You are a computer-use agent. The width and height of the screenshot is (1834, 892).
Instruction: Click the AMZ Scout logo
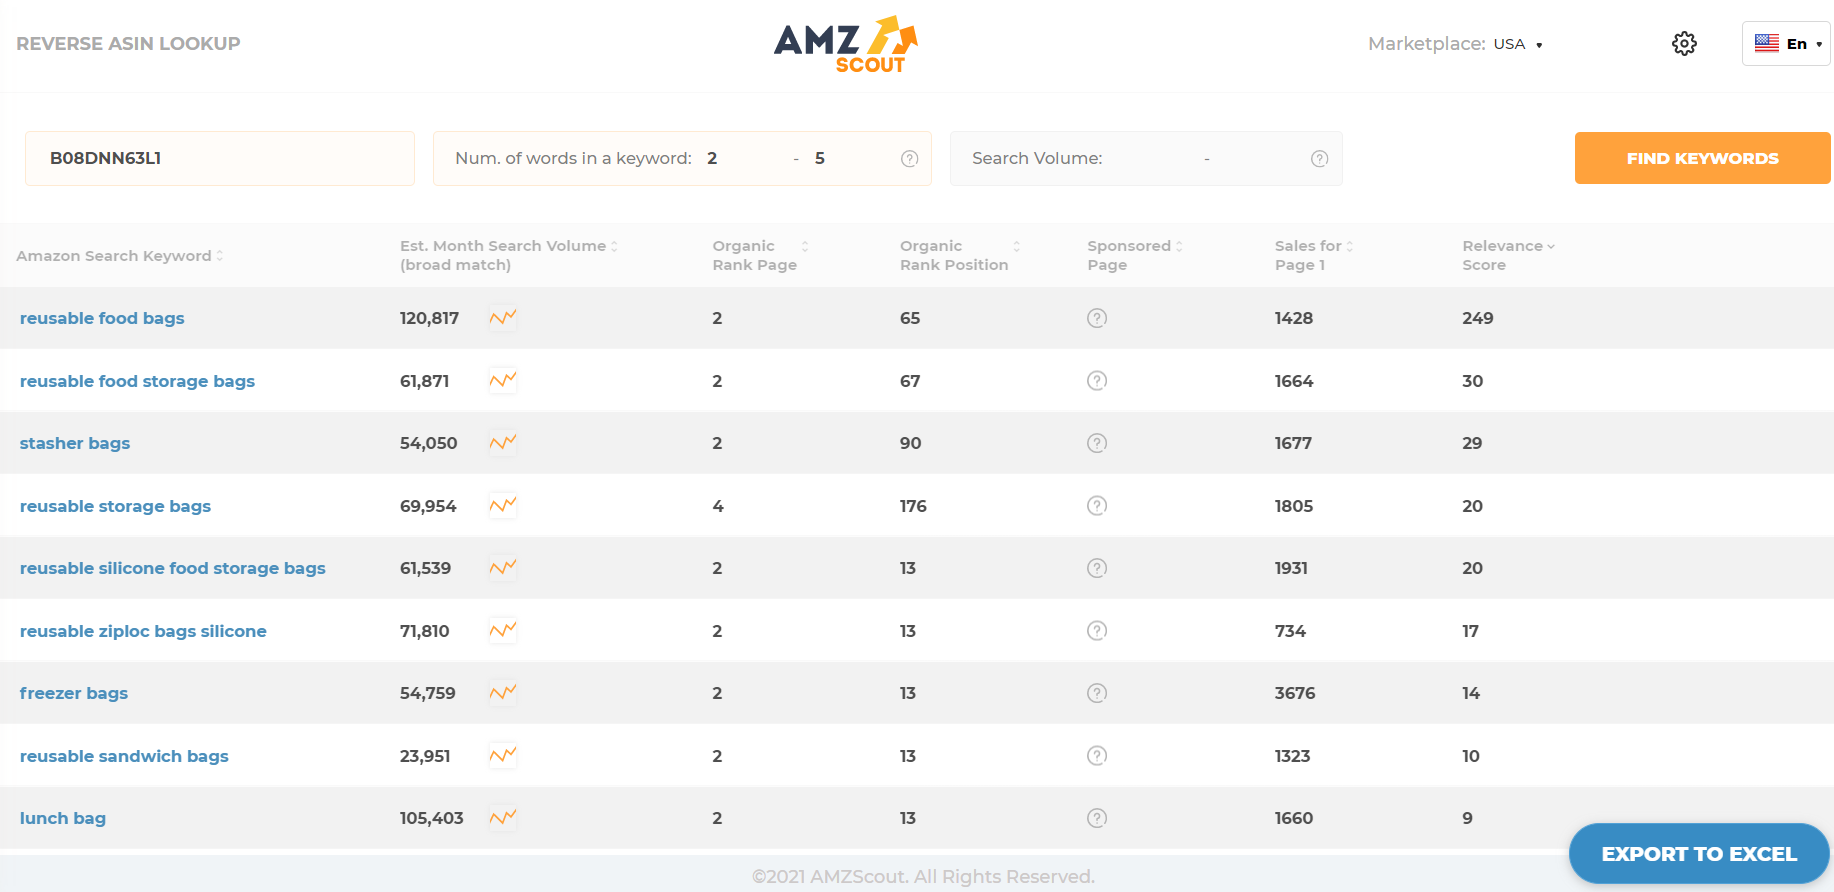[x=845, y=45]
